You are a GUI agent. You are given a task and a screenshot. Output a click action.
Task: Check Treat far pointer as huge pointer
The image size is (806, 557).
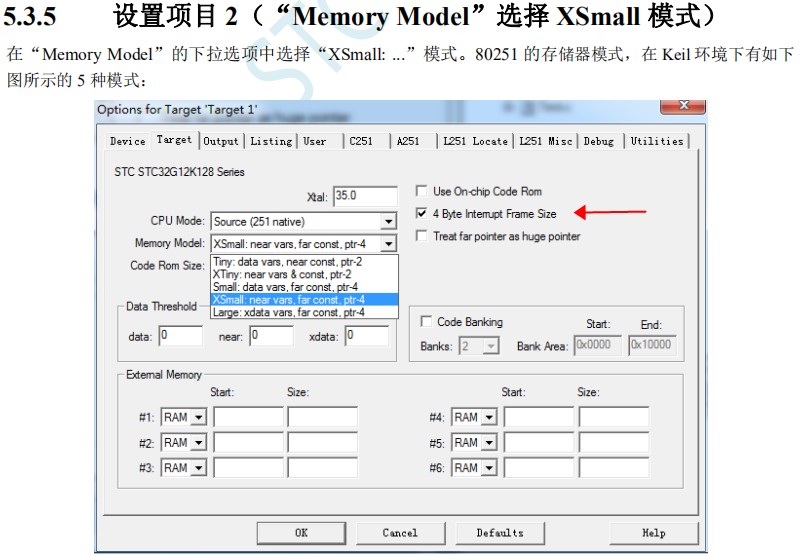(x=422, y=236)
